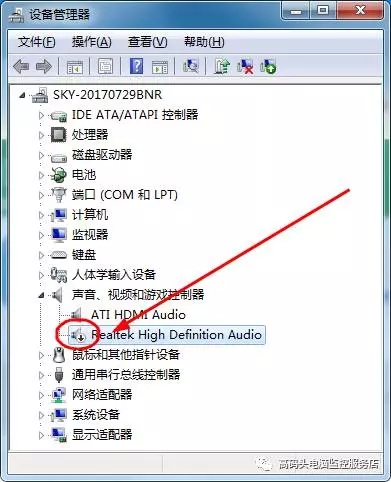The width and height of the screenshot is (391, 482).
Task: Select the 鼠标和其他指针设备 category
Action: pos(126,355)
